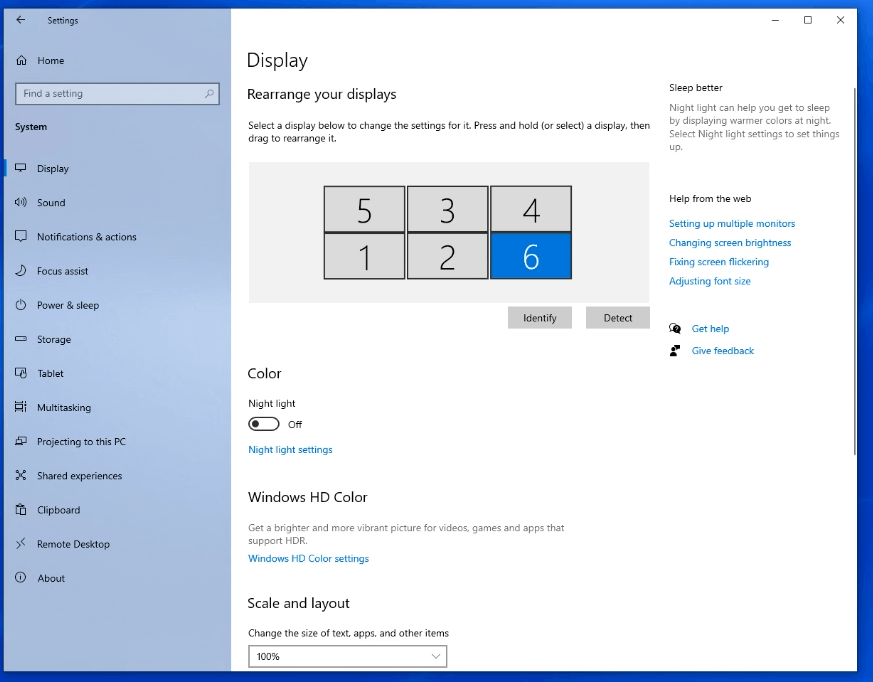Click the Shared experiences icon

coord(21,475)
